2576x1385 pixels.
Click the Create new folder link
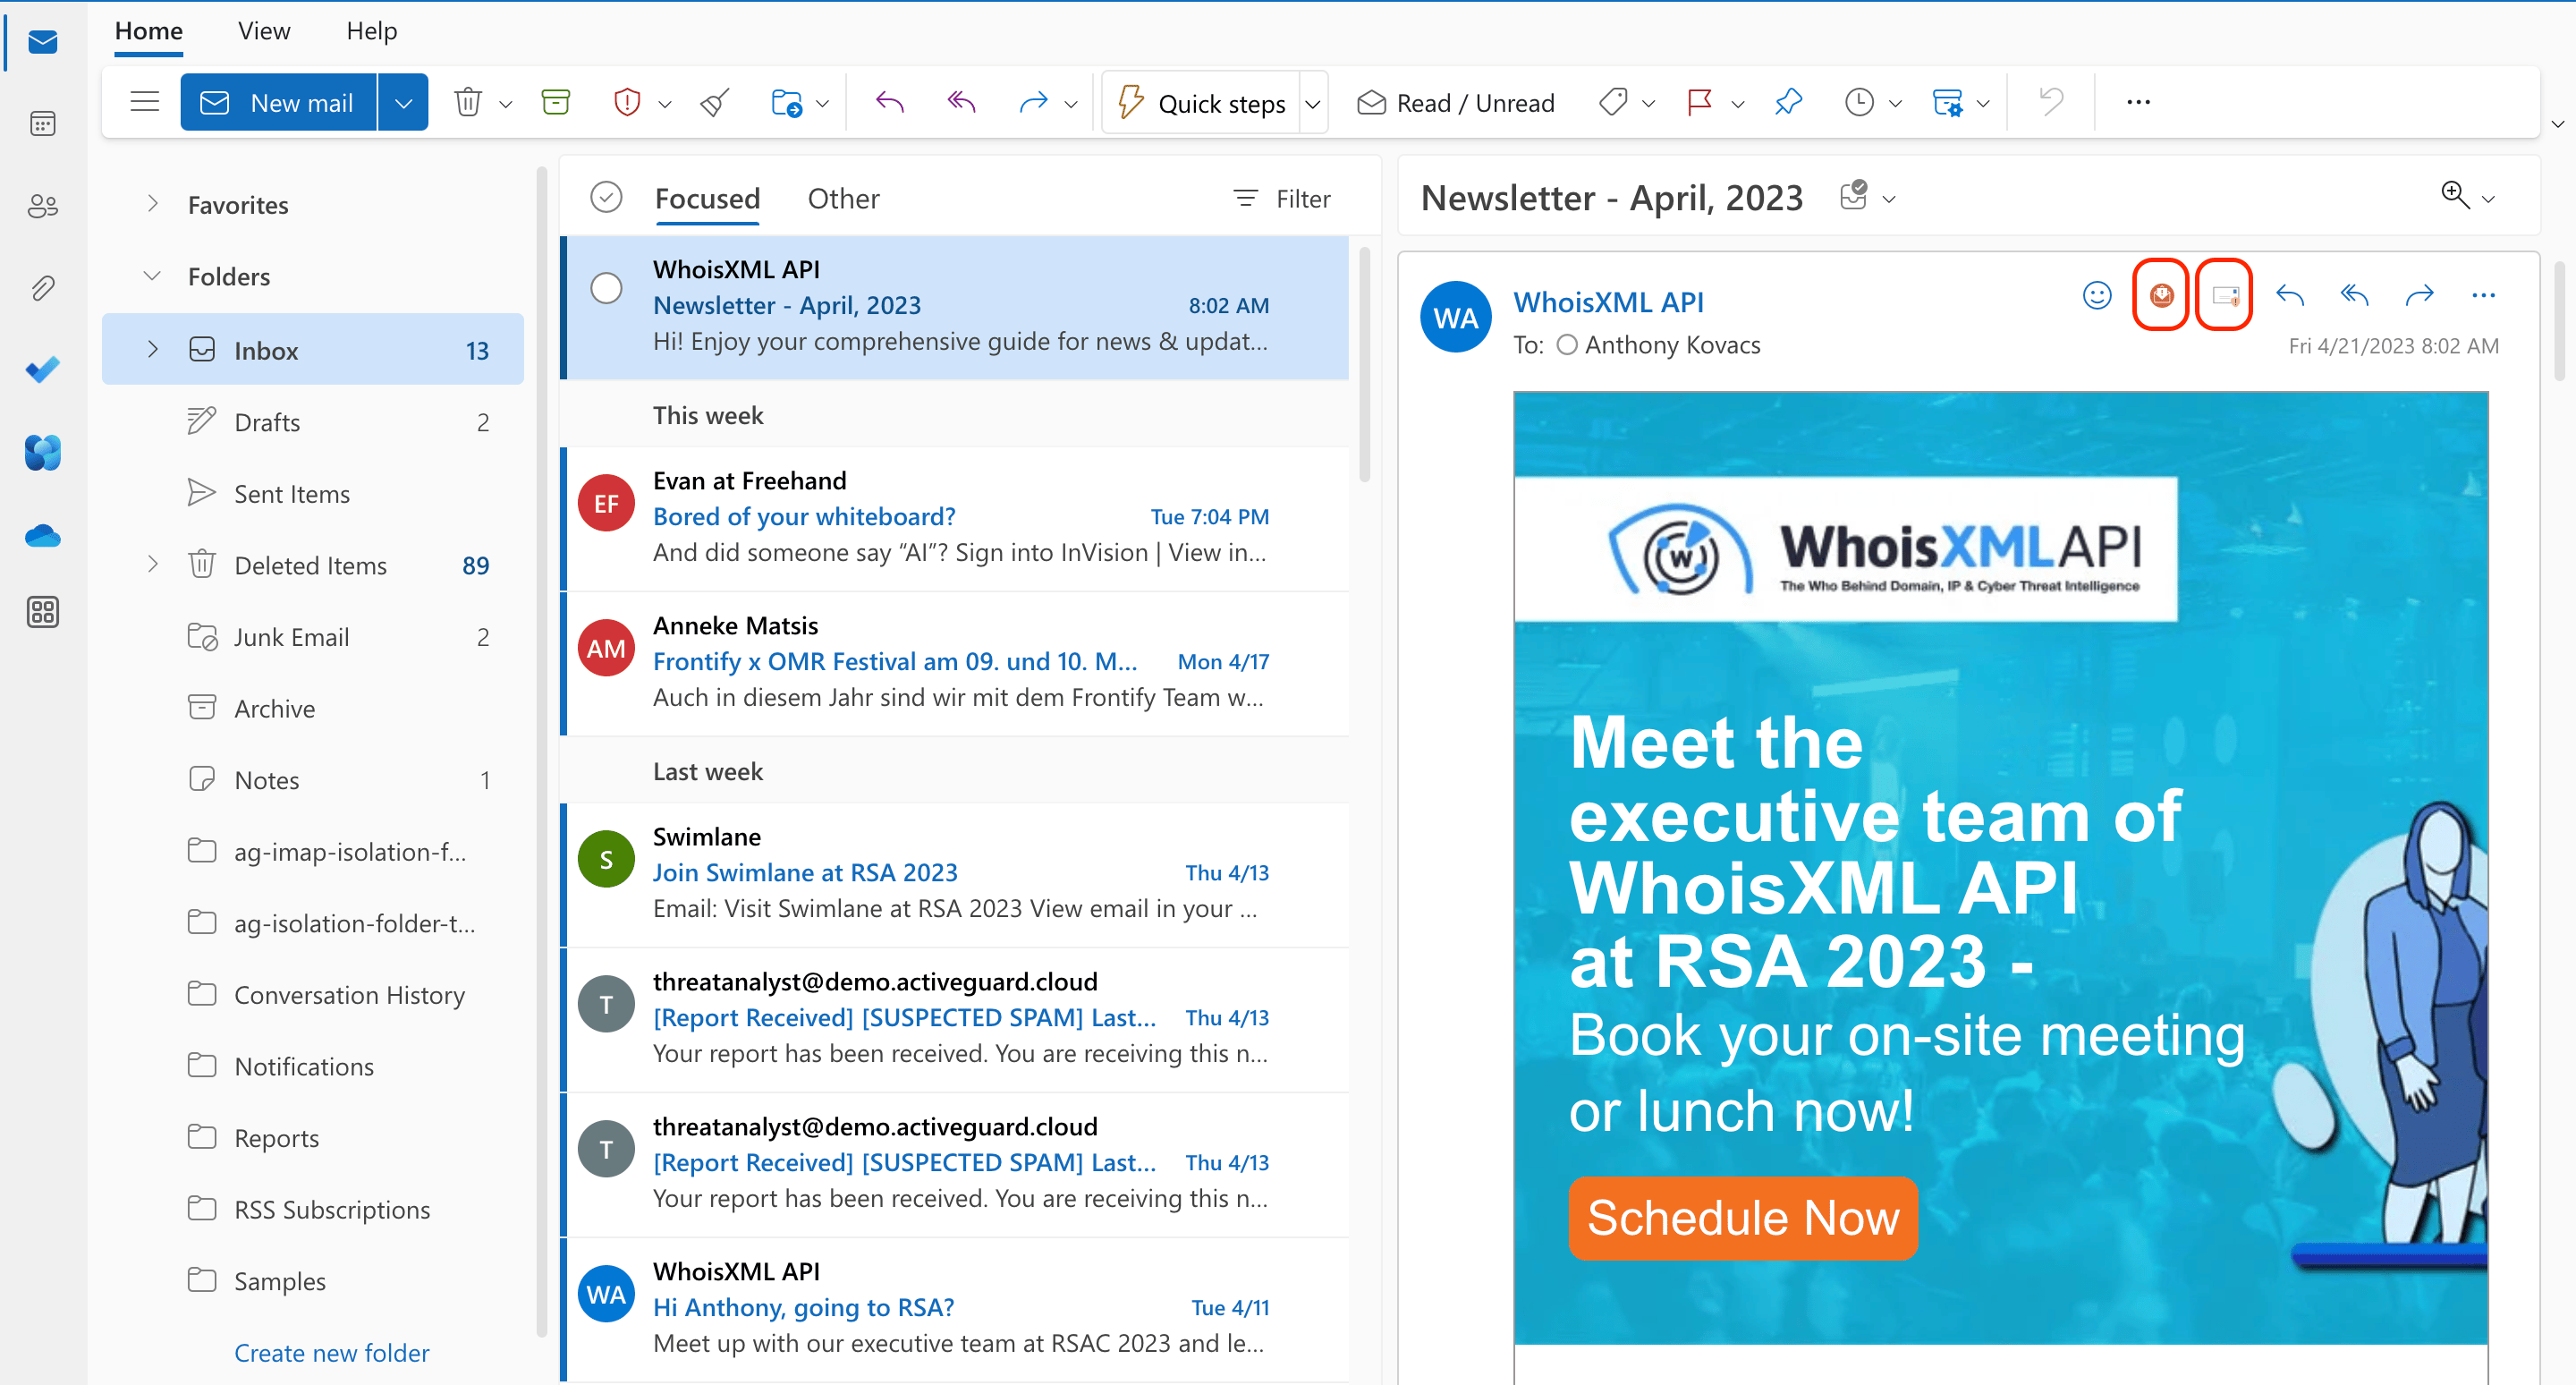(x=331, y=1352)
